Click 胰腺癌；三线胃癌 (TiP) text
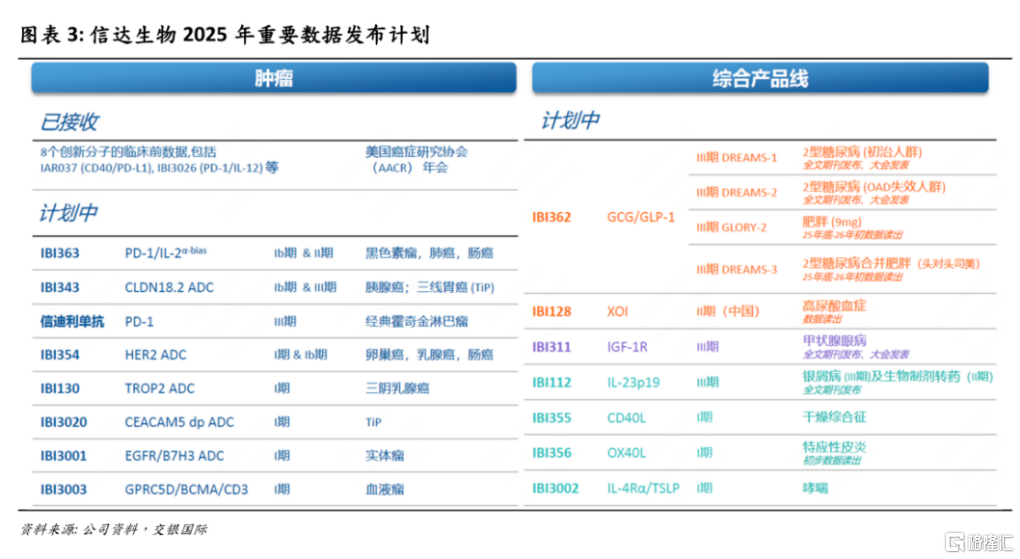 [430, 288]
